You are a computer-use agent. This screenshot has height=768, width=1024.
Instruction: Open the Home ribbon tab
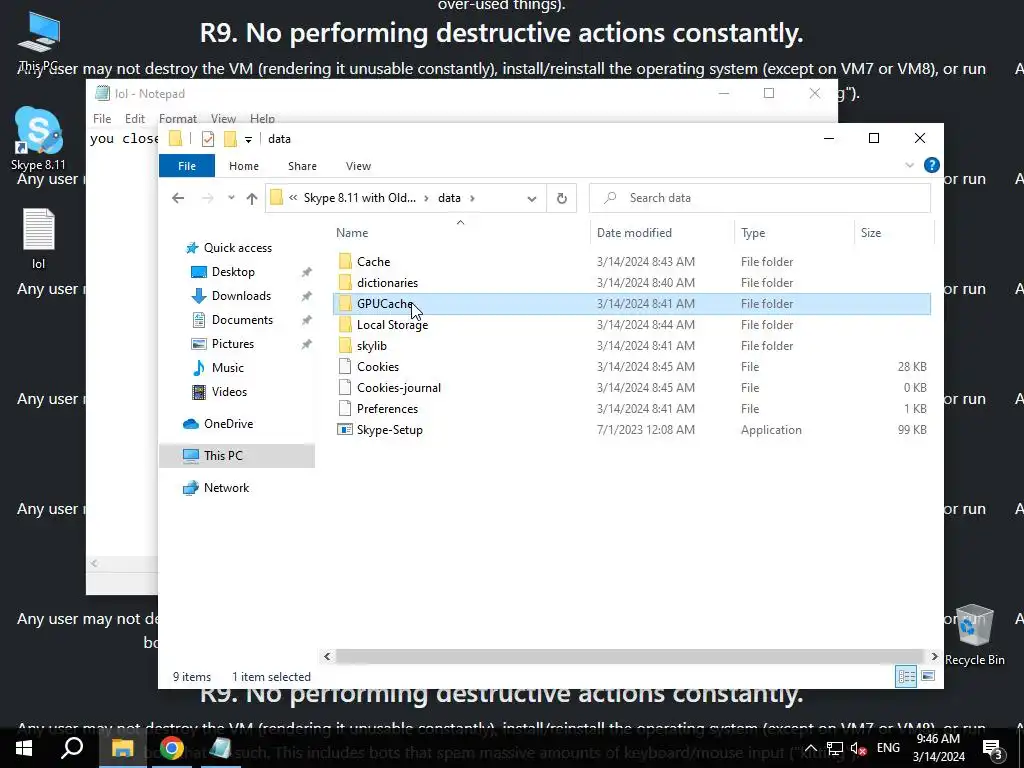(244, 166)
